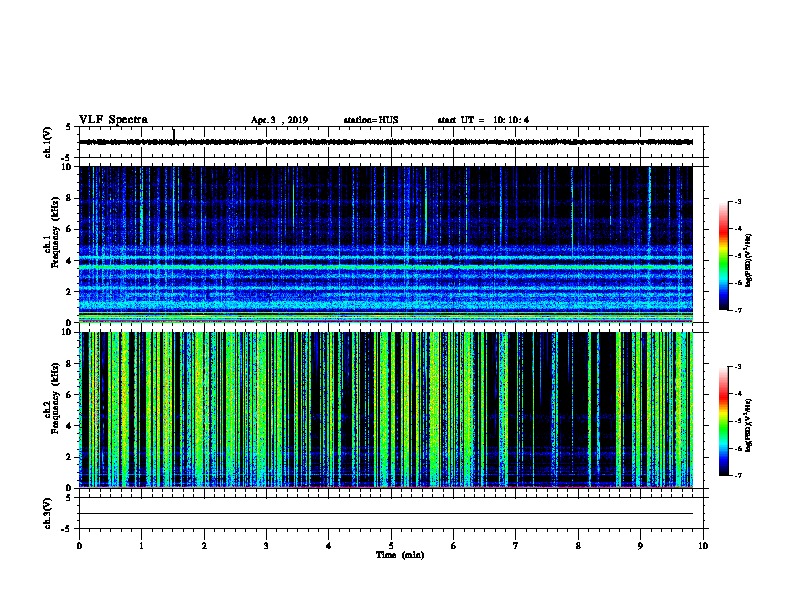This screenshot has width=792, height=612.
Task: Click the "station=HUS" header label
Action: click(x=371, y=120)
